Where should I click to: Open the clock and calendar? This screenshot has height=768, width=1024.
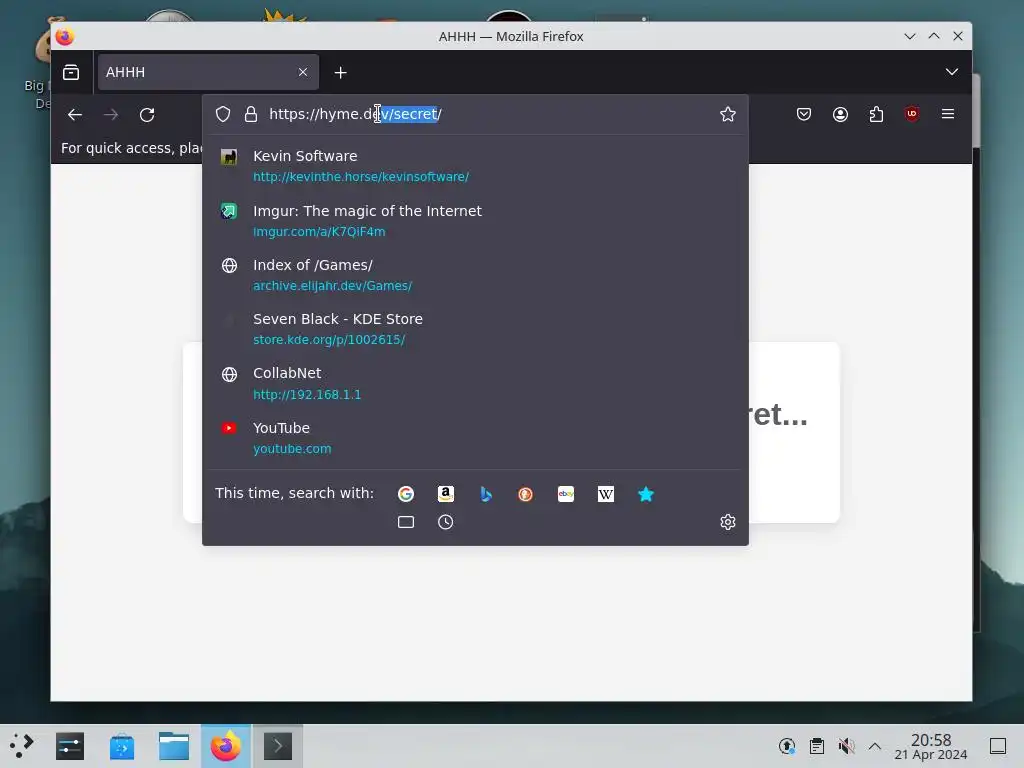[931, 746]
